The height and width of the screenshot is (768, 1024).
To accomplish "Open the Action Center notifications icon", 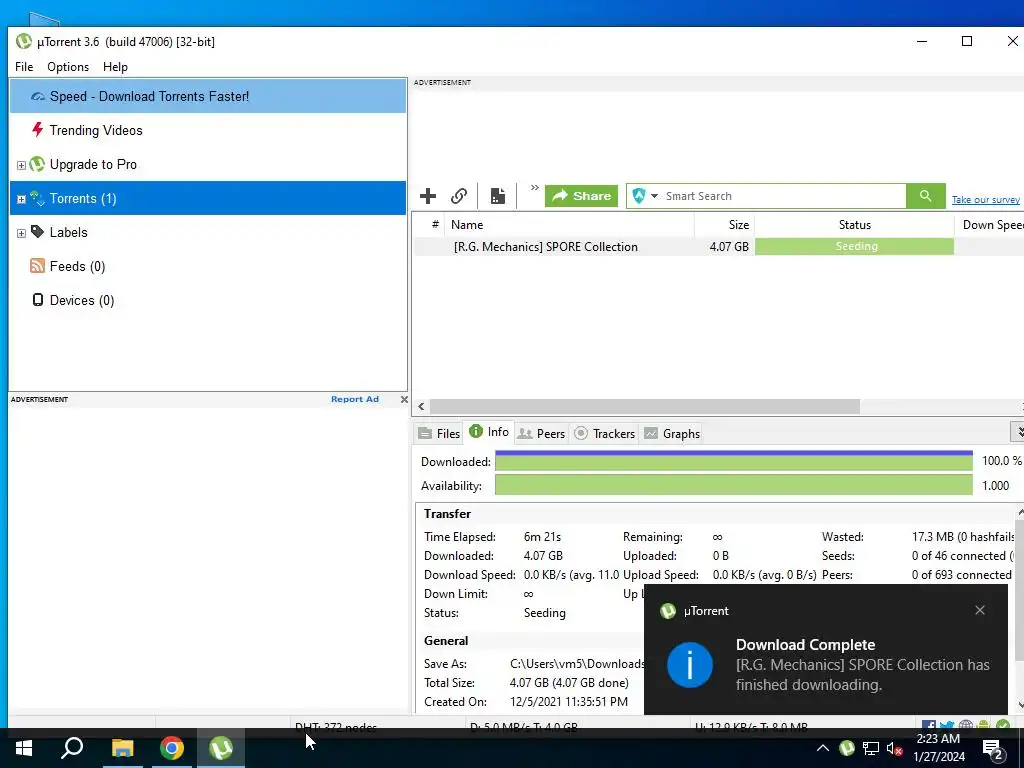I will tap(994, 750).
